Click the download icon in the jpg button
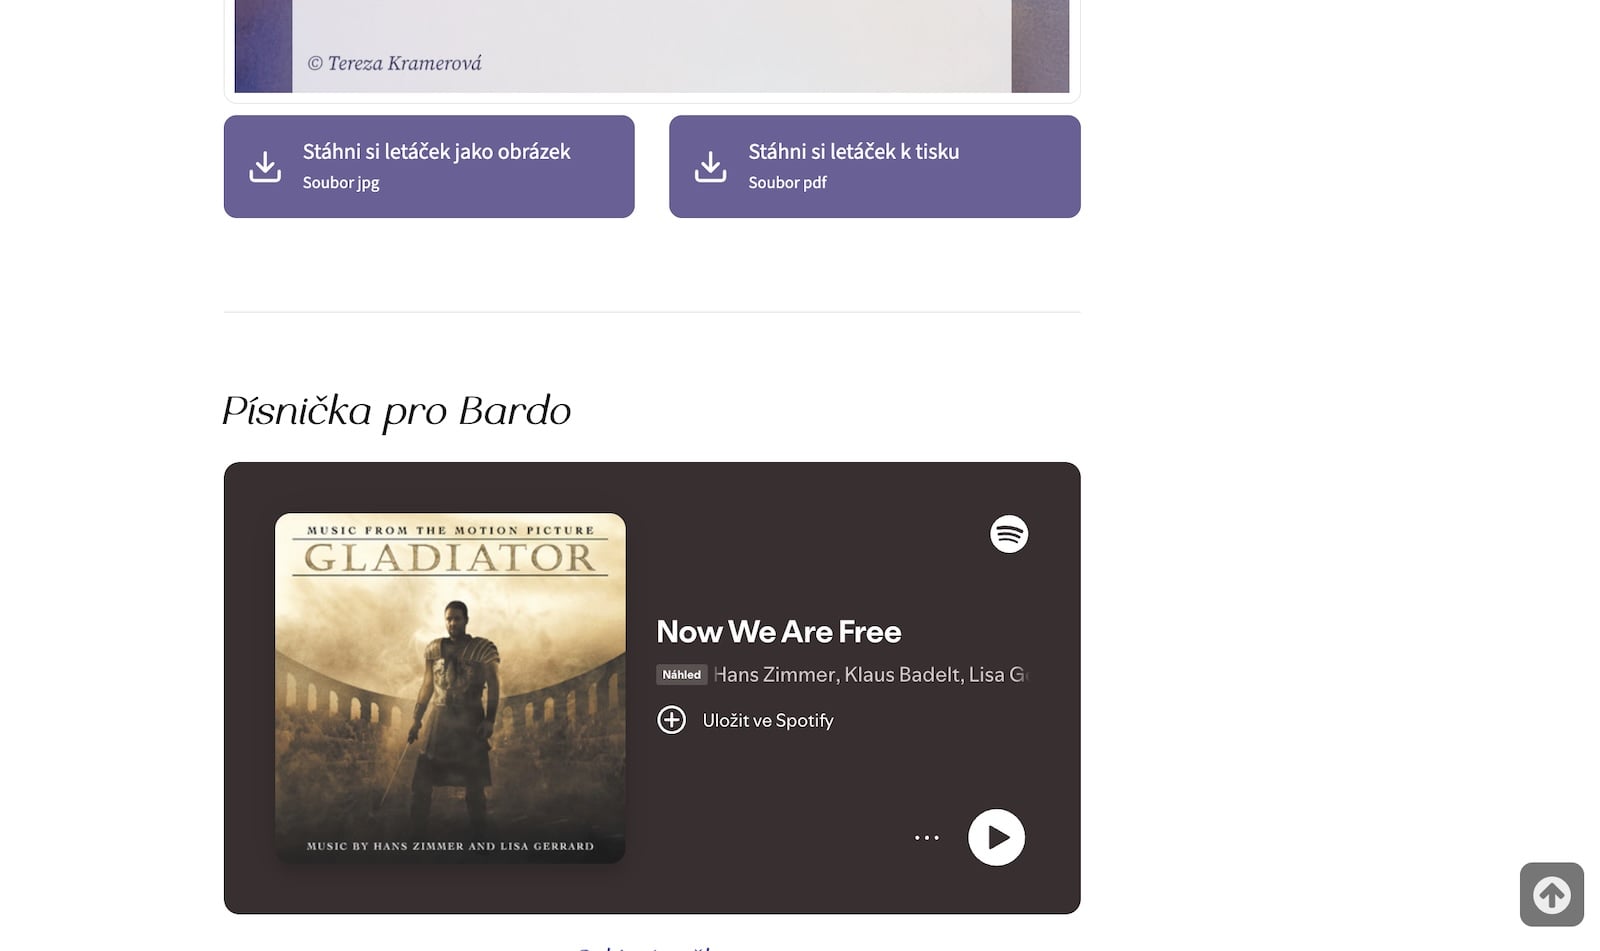The image size is (1600, 951). tap(265, 166)
